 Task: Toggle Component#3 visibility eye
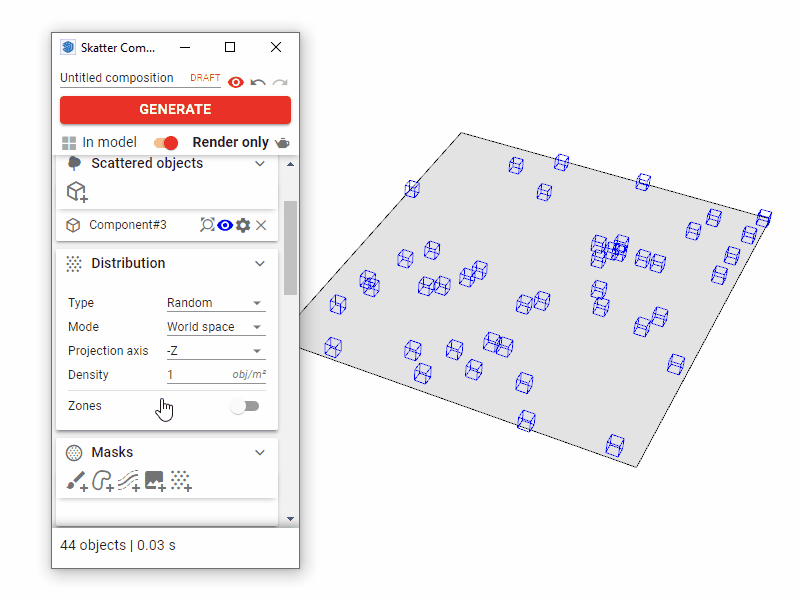click(225, 225)
